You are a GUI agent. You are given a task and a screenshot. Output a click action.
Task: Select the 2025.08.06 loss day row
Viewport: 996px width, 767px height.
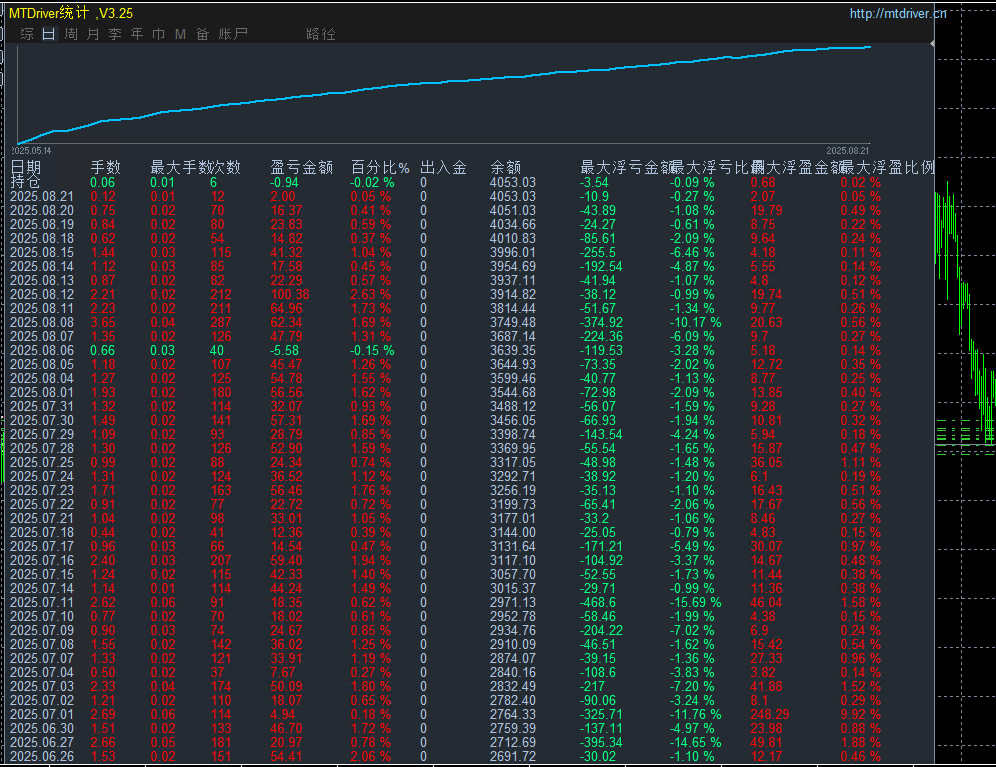(x=42, y=350)
